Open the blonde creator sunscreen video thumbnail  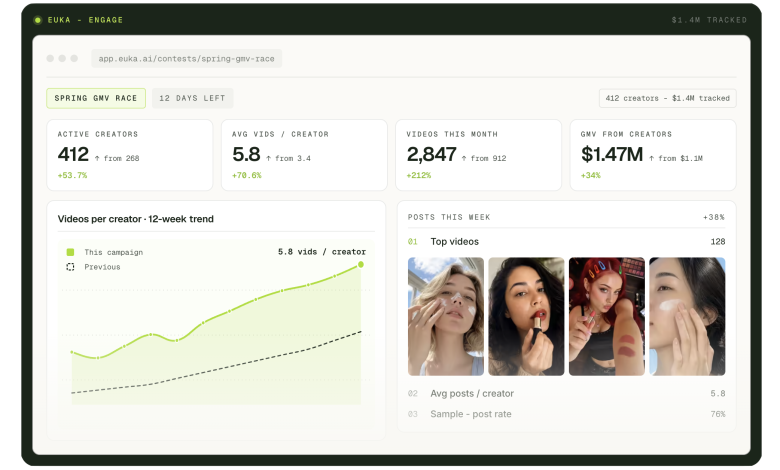pos(446,316)
